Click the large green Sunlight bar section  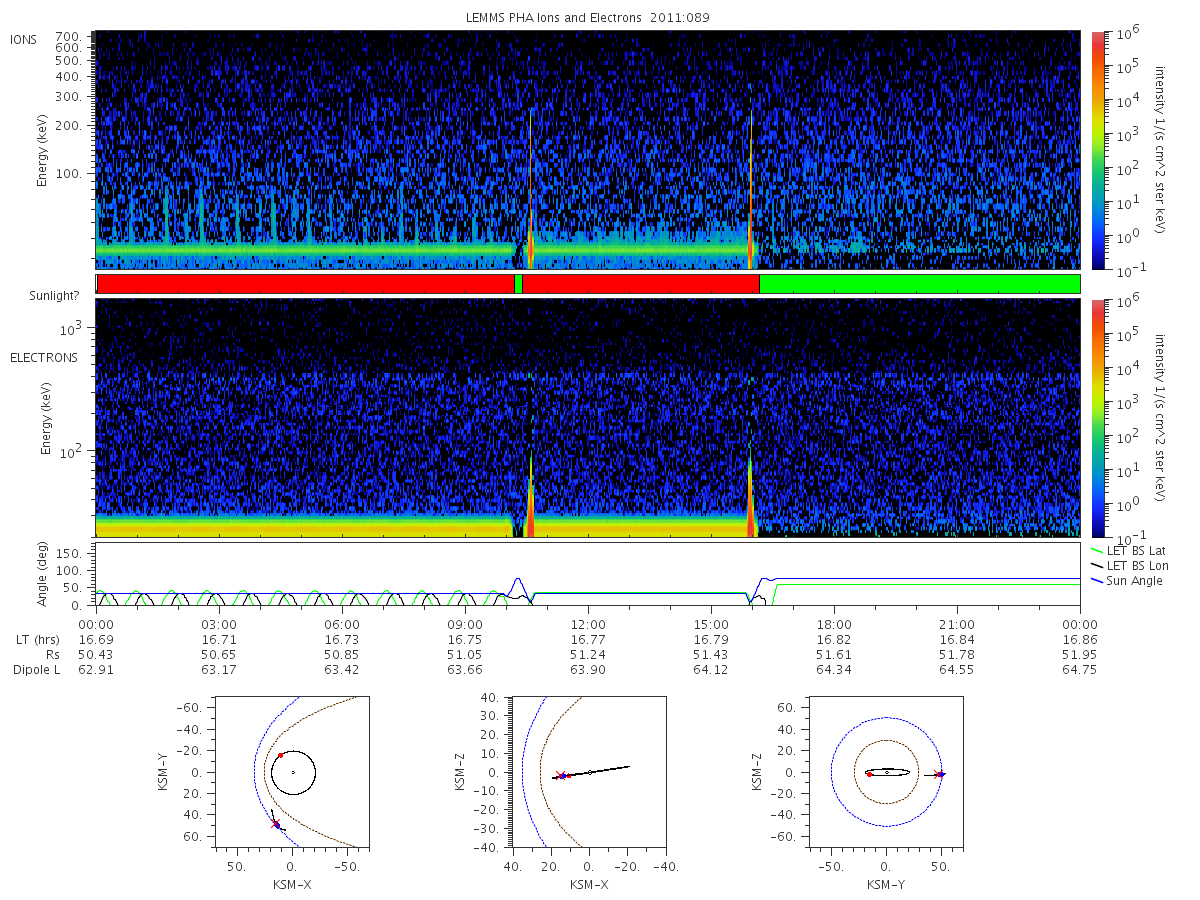920,284
